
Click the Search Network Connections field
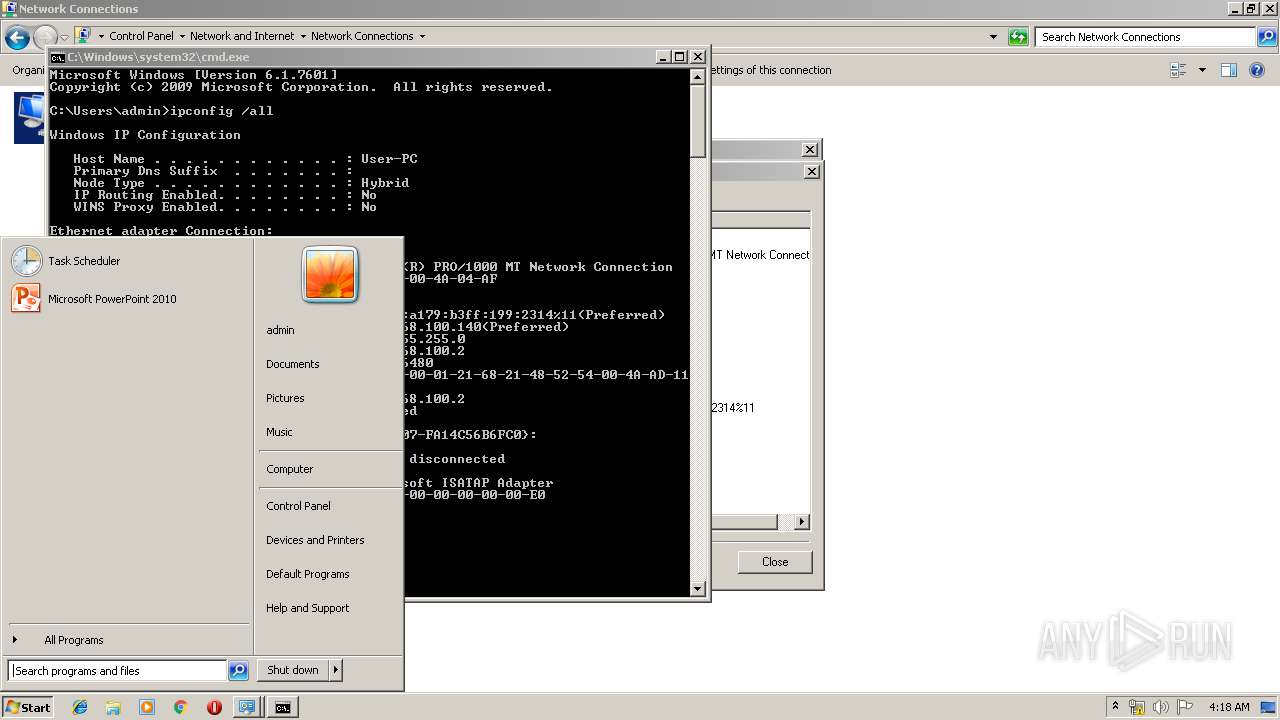(x=1145, y=37)
